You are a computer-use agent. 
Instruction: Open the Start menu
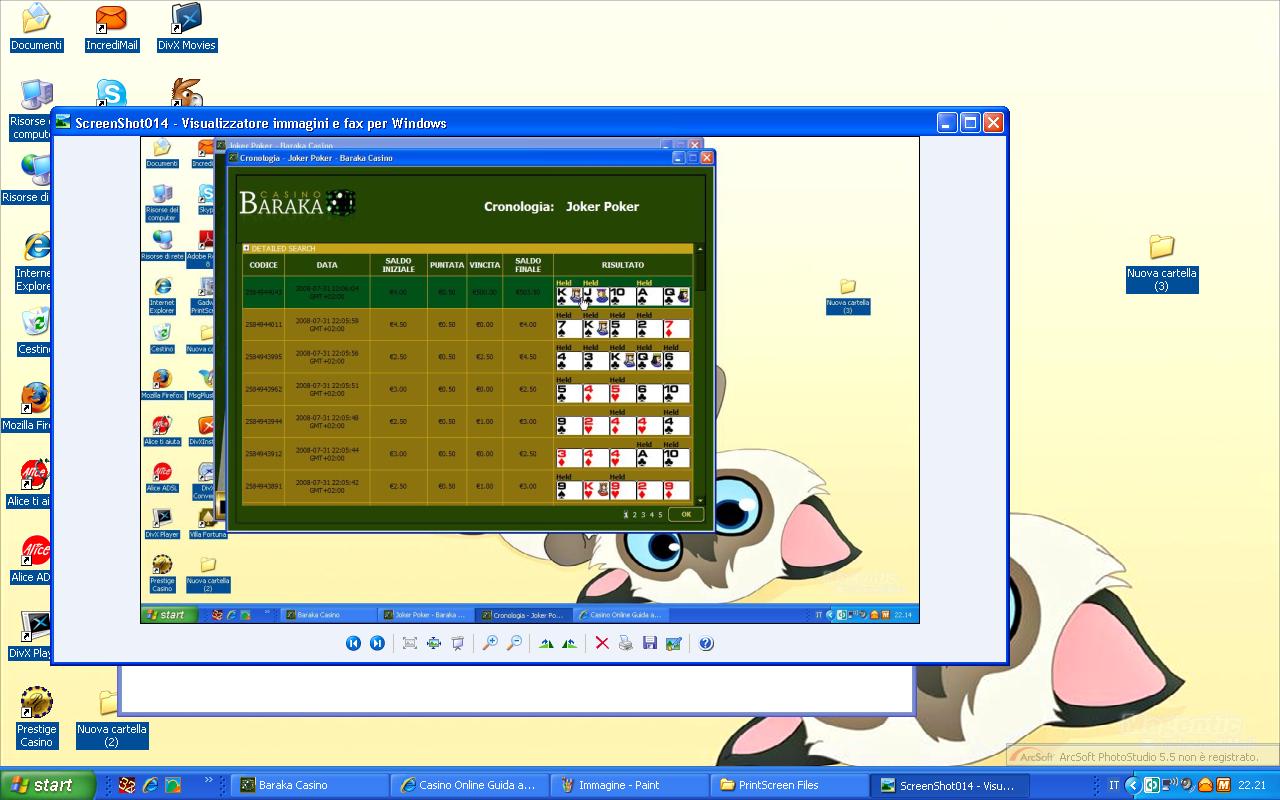(48, 785)
